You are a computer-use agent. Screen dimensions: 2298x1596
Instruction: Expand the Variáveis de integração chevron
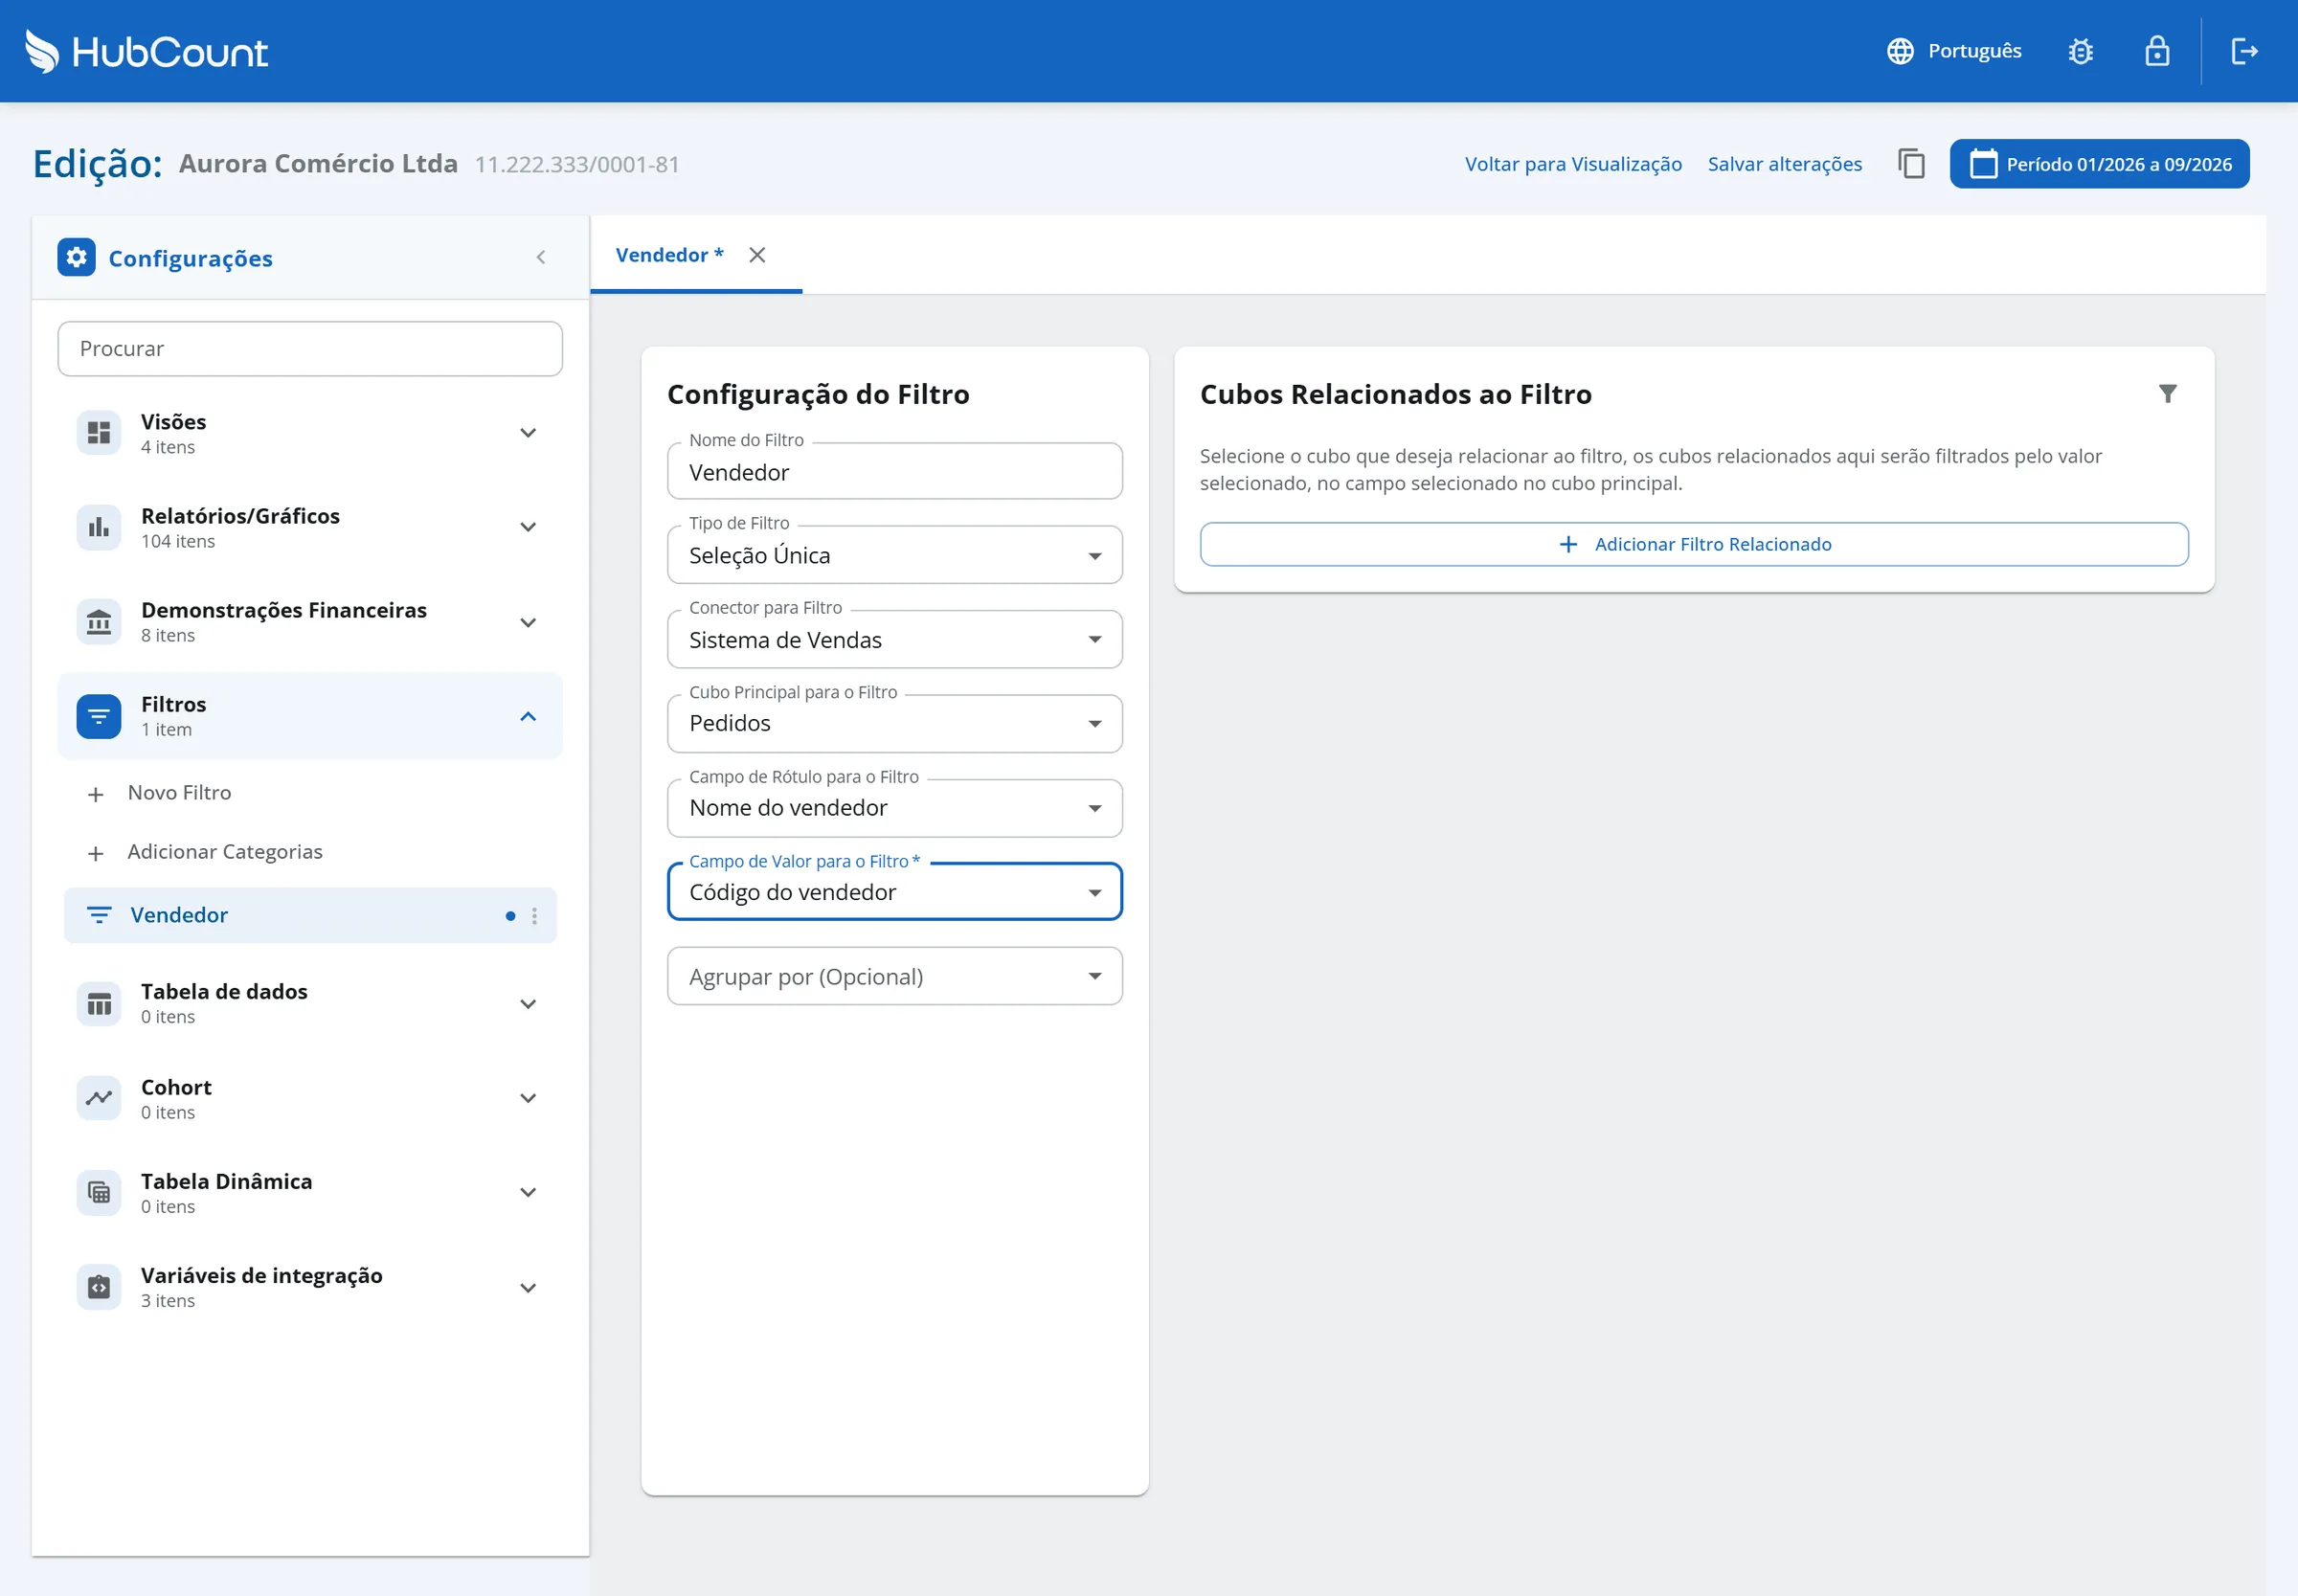(528, 1287)
